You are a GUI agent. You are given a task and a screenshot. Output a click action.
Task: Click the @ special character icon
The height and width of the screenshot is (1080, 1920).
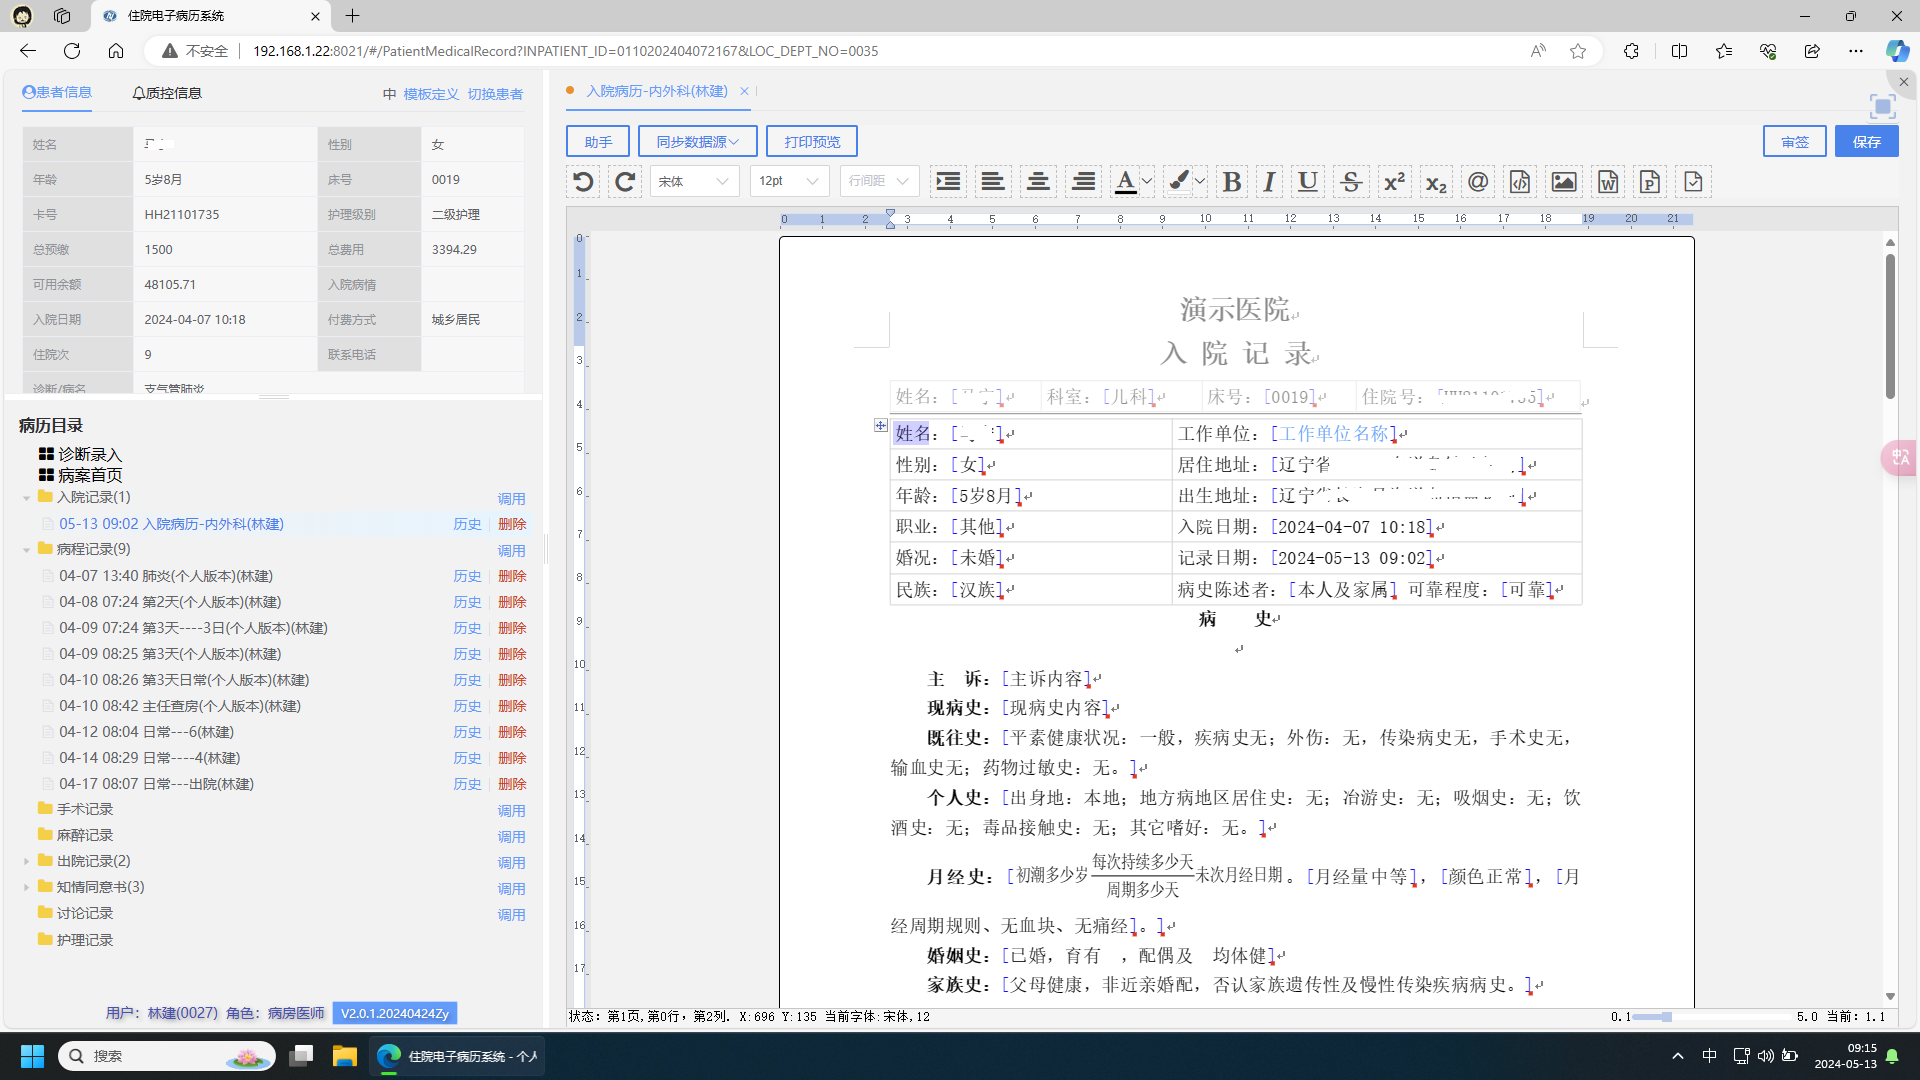click(x=1477, y=181)
